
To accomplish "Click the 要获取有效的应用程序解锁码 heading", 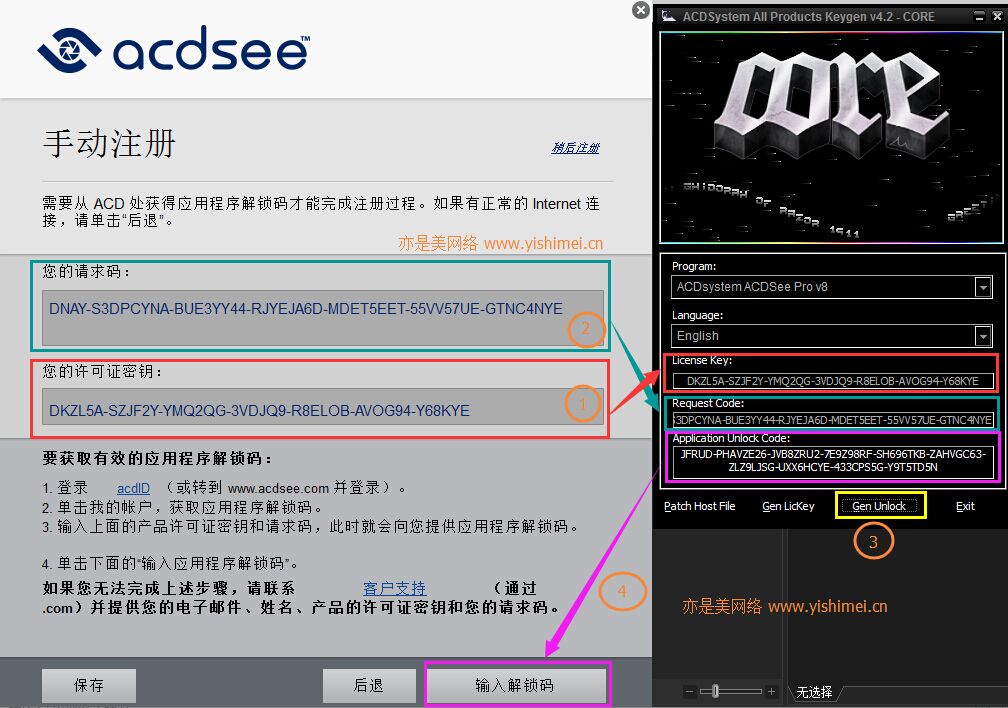I will (x=158, y=458).
